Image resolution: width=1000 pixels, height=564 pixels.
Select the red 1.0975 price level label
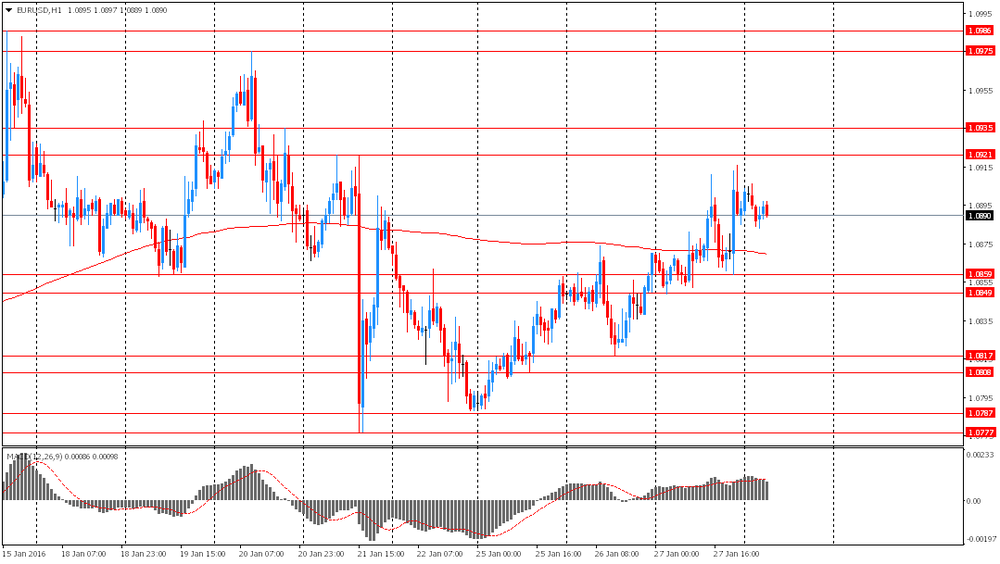(980, 51)
